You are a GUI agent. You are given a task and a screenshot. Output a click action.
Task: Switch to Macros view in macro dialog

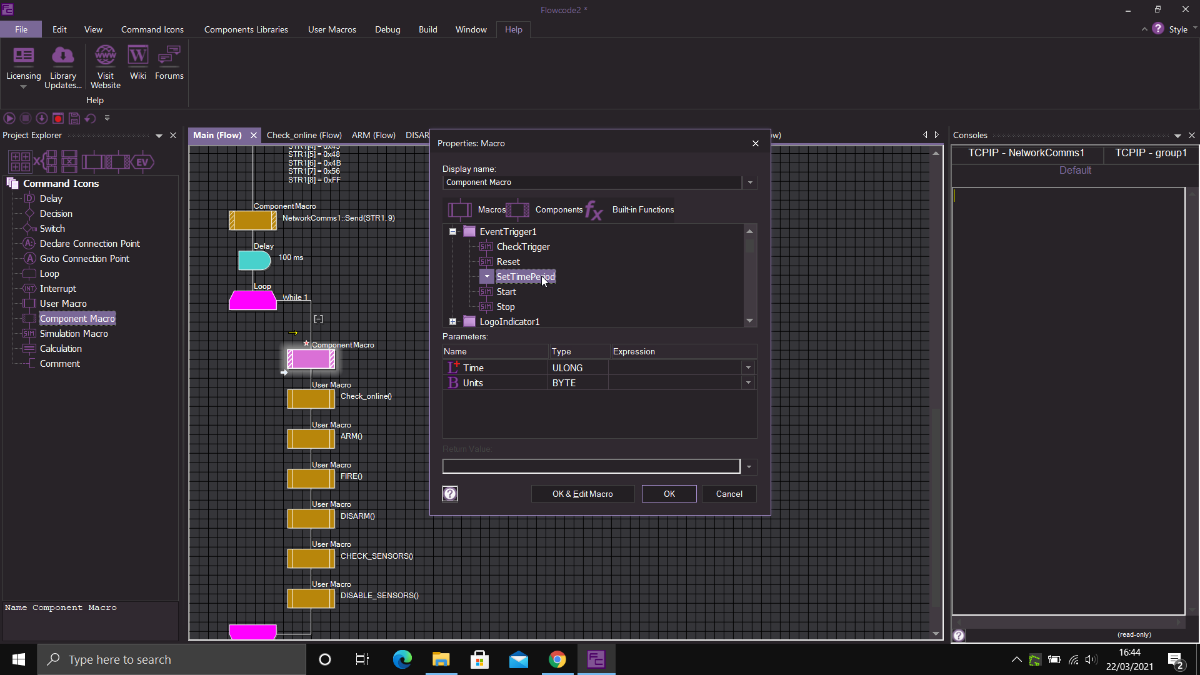click(460, 210)
